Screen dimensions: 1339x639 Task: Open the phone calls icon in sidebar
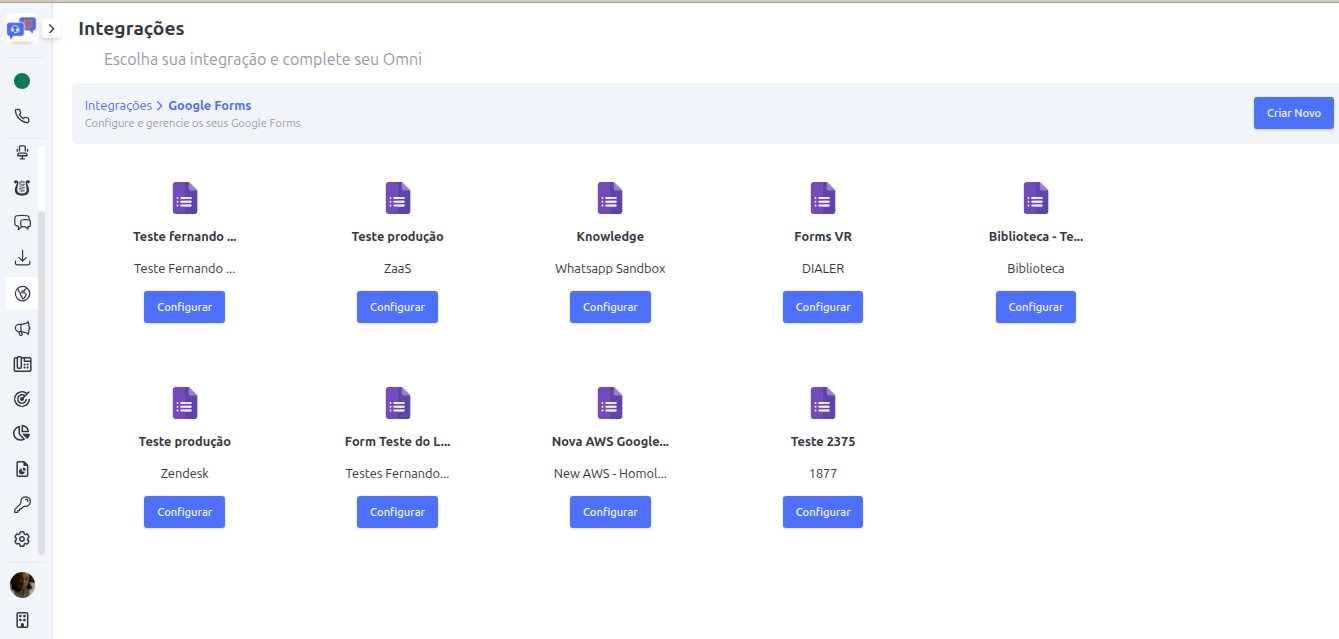[x=21, y=116]
